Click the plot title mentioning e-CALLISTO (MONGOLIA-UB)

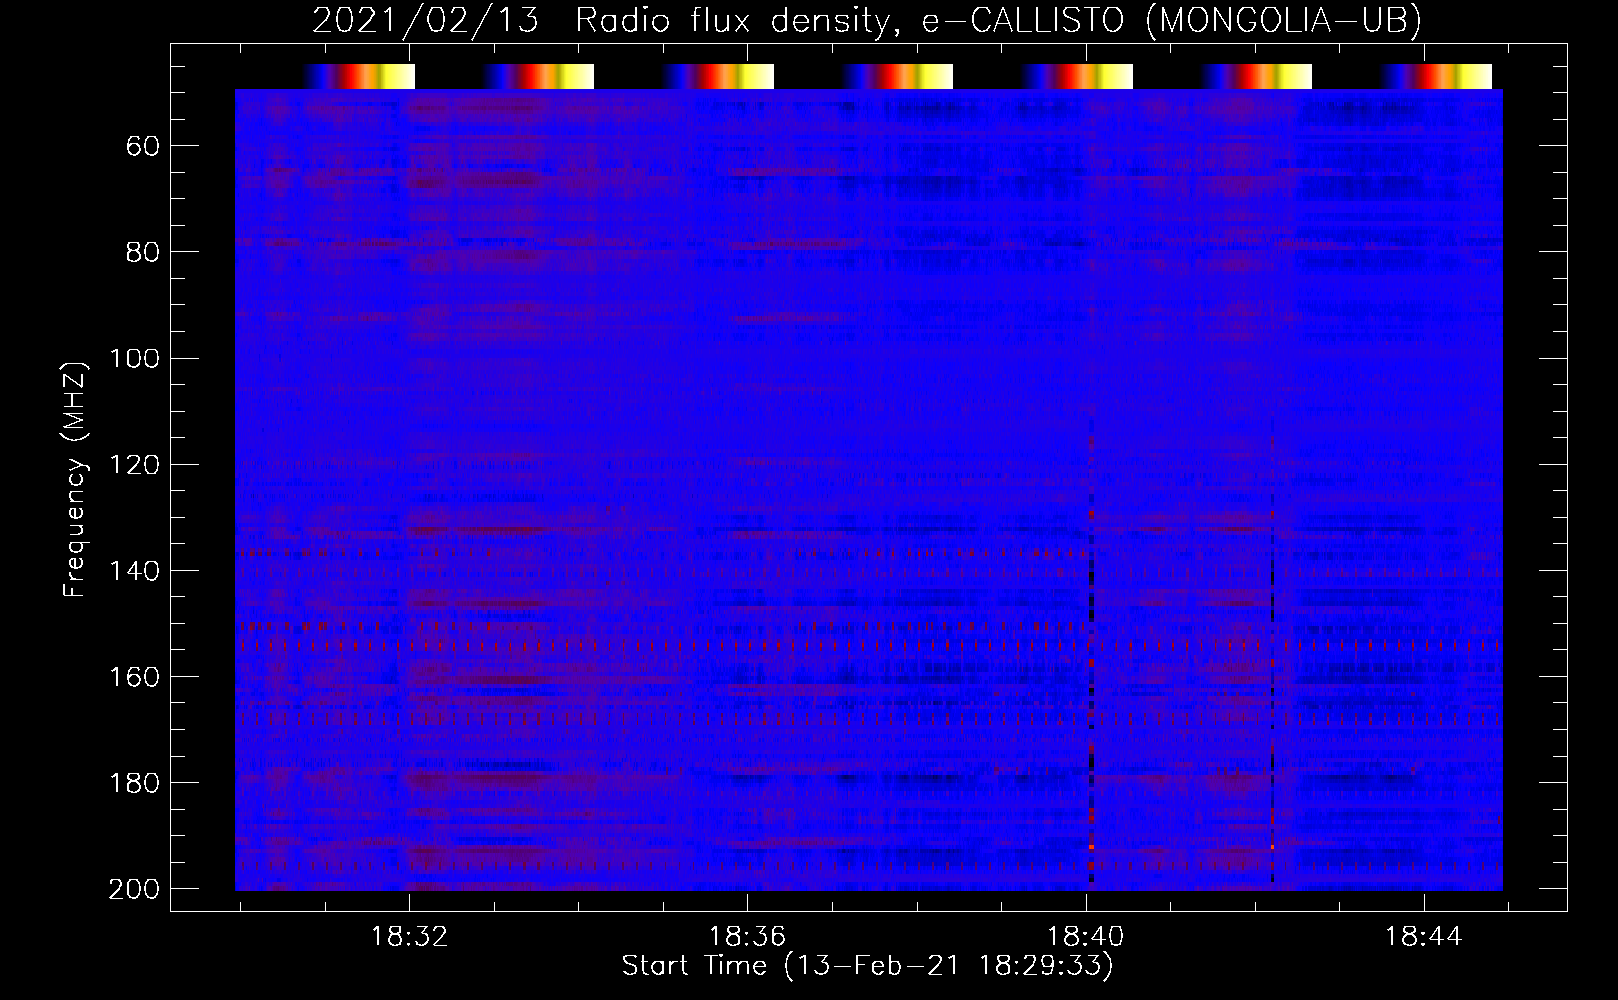pyautogui.click(x=867, y=21)
